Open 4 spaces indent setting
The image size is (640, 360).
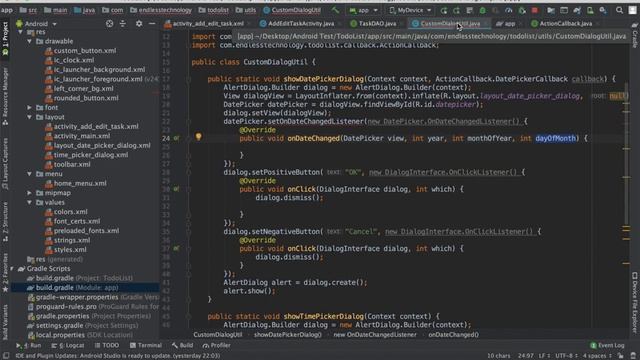pos(597,356)
